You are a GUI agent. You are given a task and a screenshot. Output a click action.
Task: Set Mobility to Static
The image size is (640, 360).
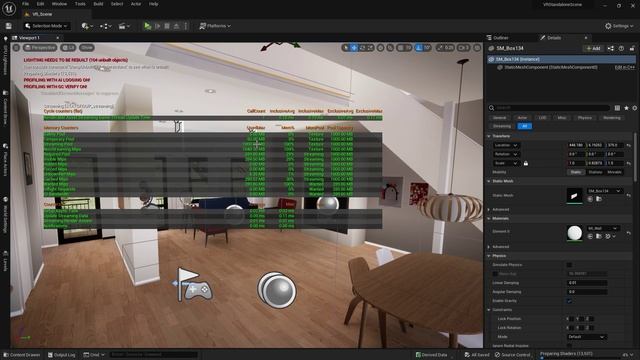[576, 172]
